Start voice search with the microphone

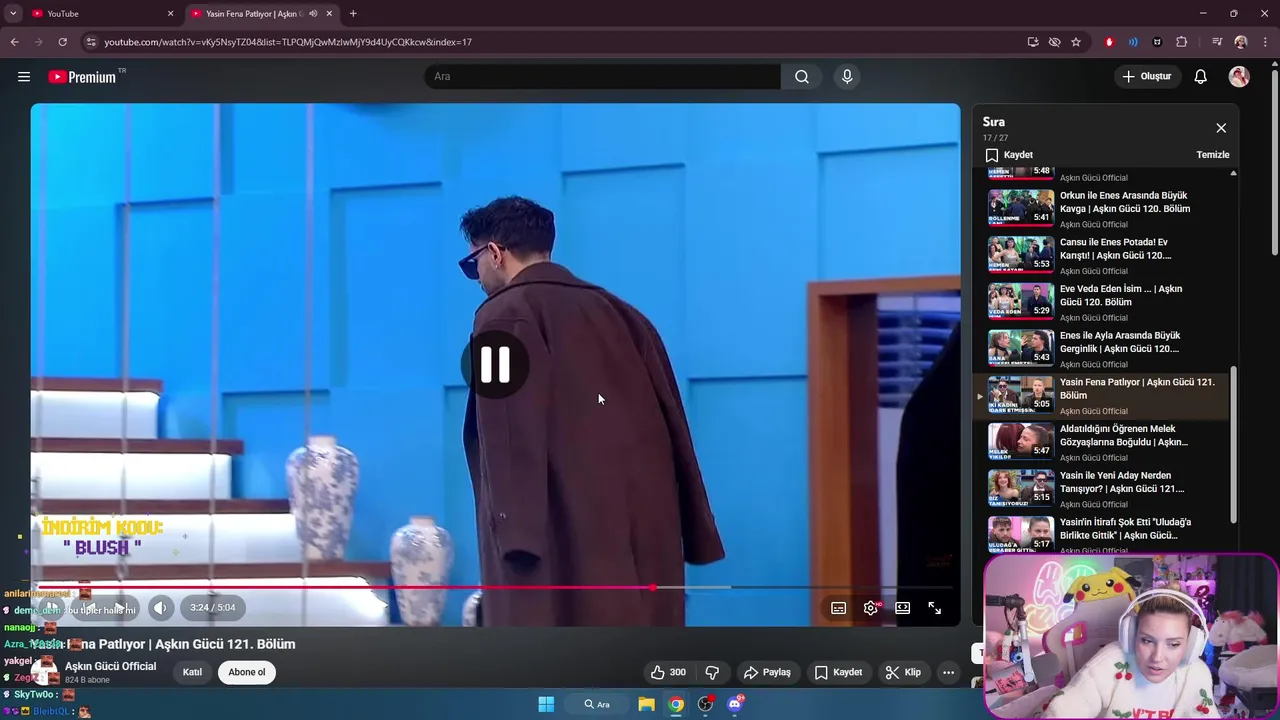(x=847, y=76)
